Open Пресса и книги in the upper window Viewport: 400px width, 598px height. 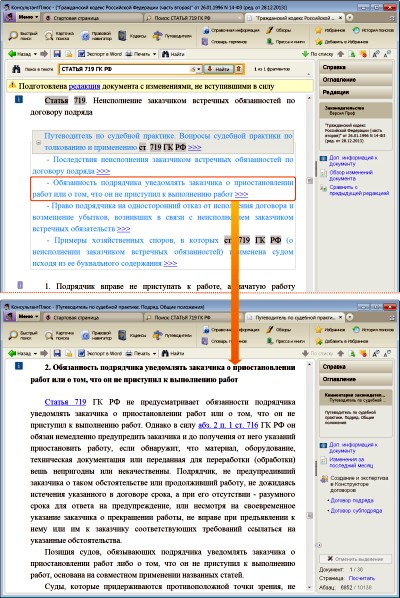click(285, 41)
